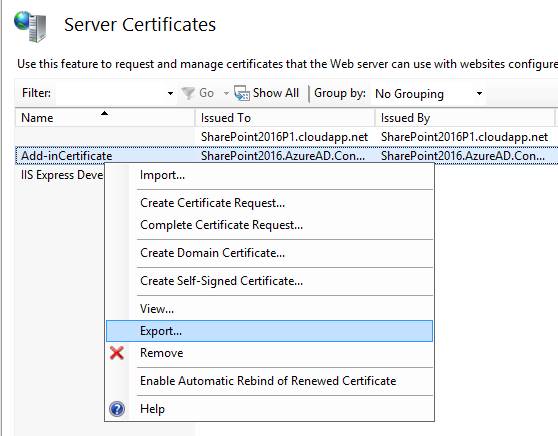Click the Show All button label
The width and height of the screenshot is (558, 436).
pos(276,93)
